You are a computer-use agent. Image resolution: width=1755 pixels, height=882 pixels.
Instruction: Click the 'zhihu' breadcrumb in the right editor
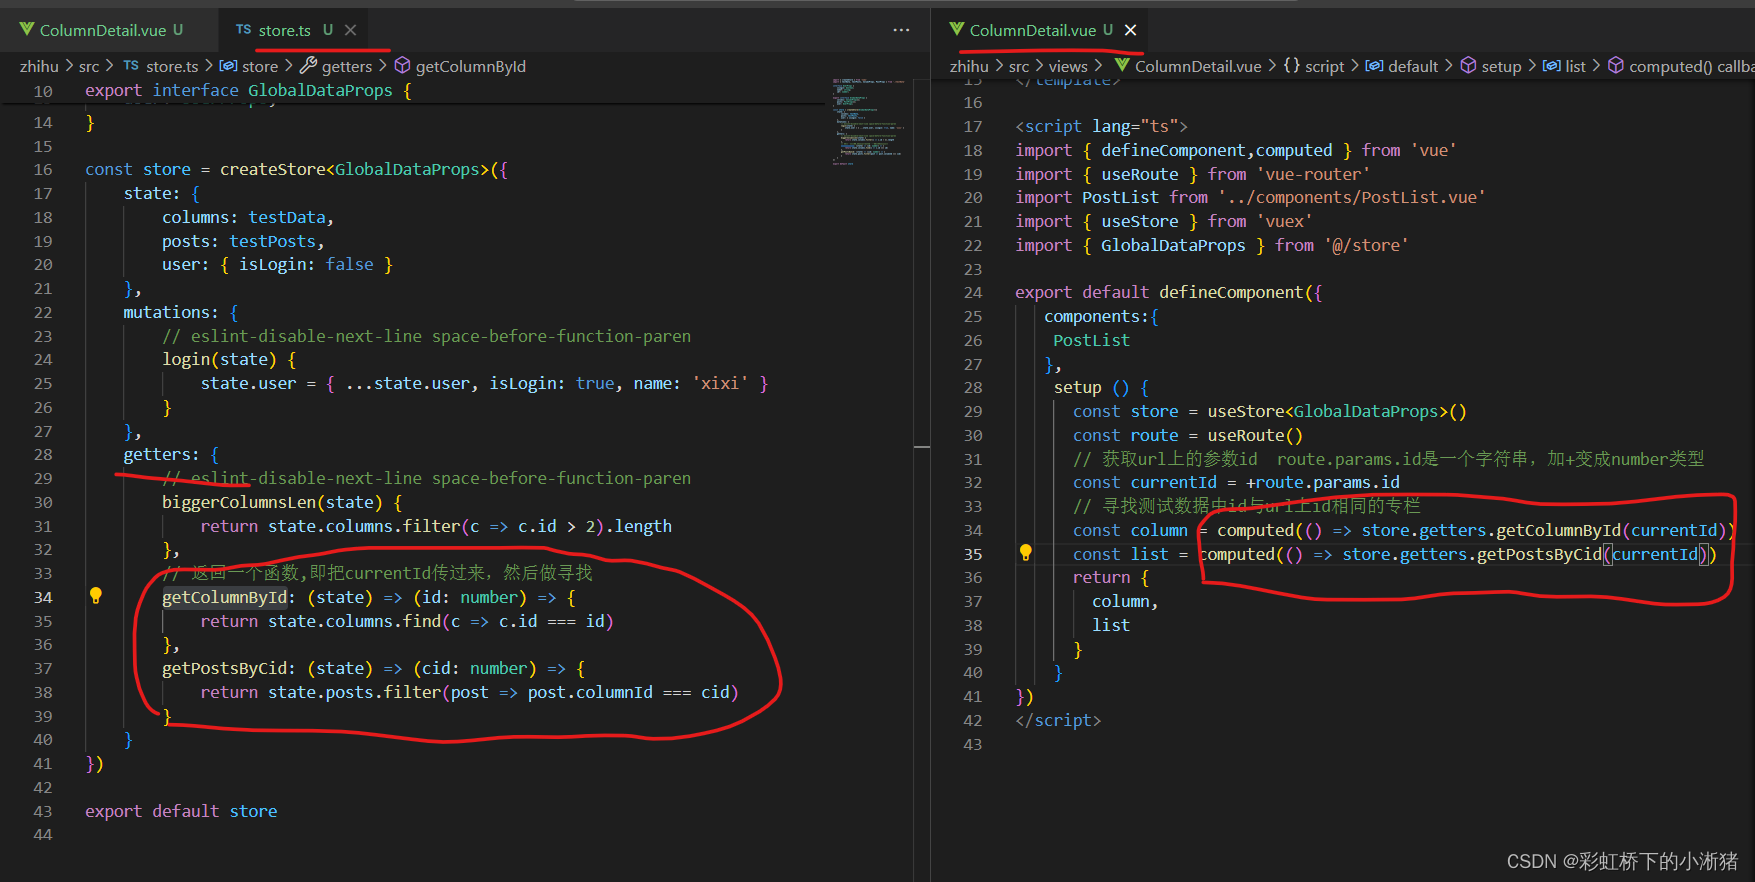tap(969, 66)
